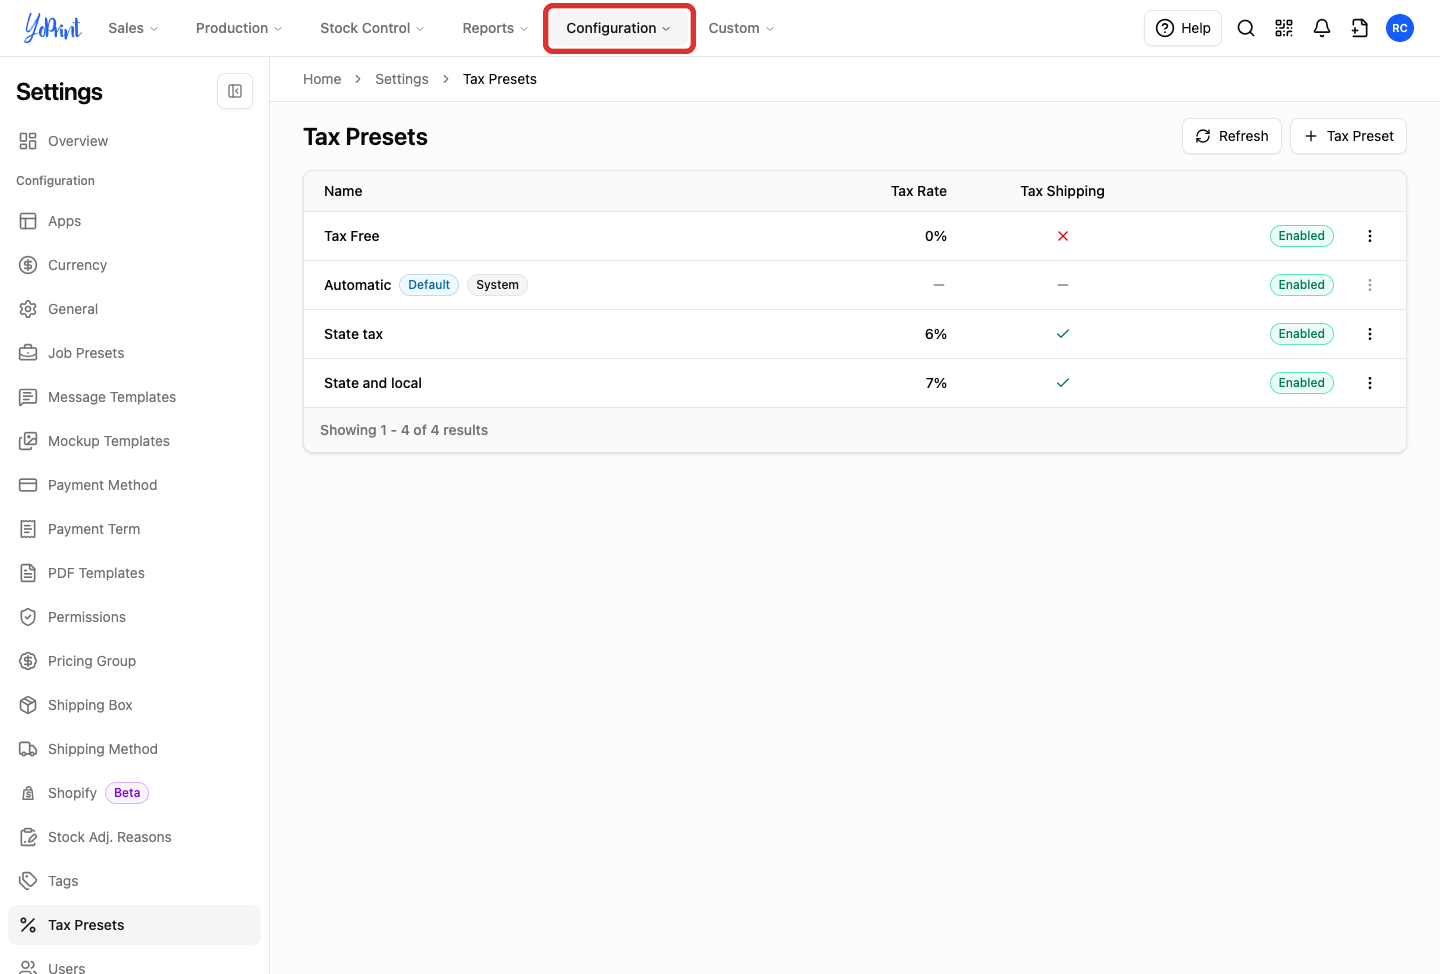Open Currency settings
This screenshot has width=1440, height=974.
[134, 265]
